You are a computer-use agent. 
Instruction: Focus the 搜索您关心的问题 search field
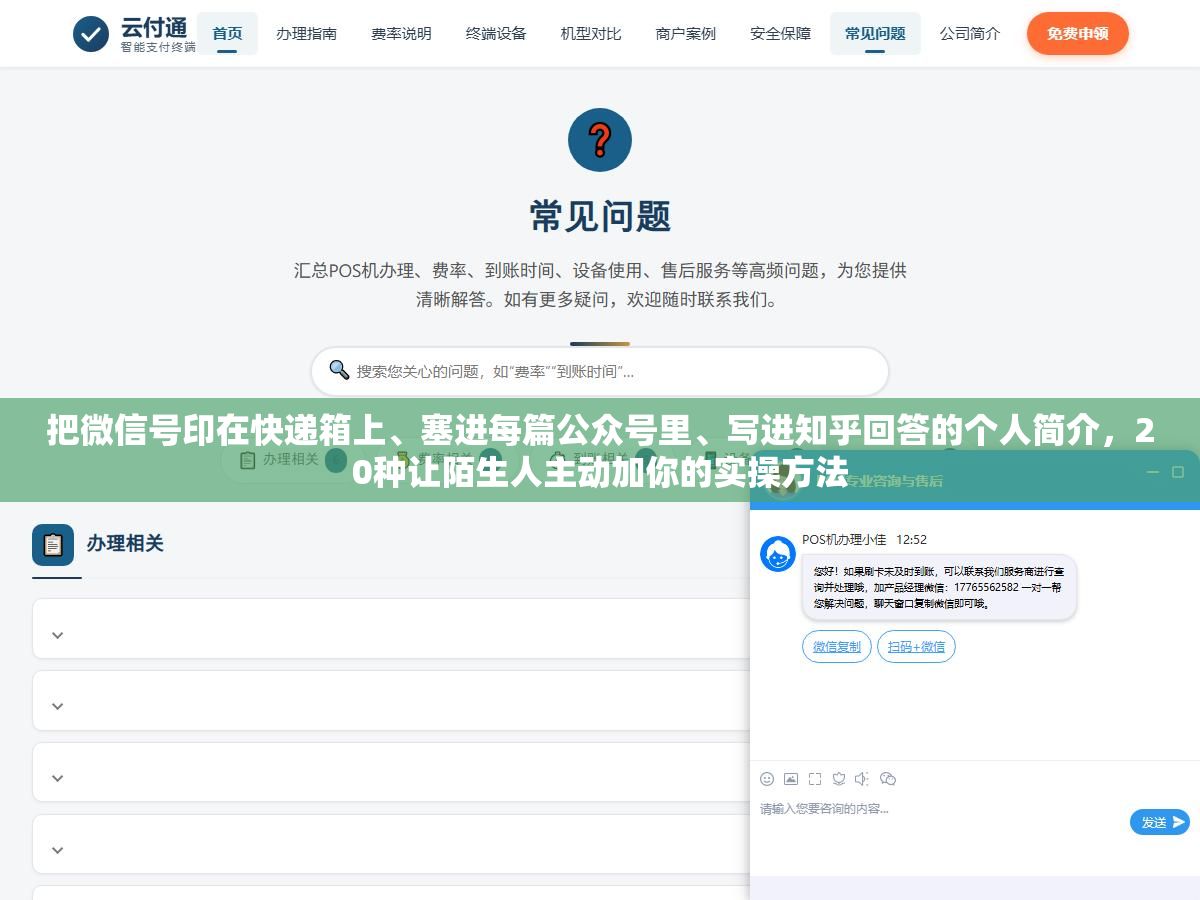pos(600,371)
